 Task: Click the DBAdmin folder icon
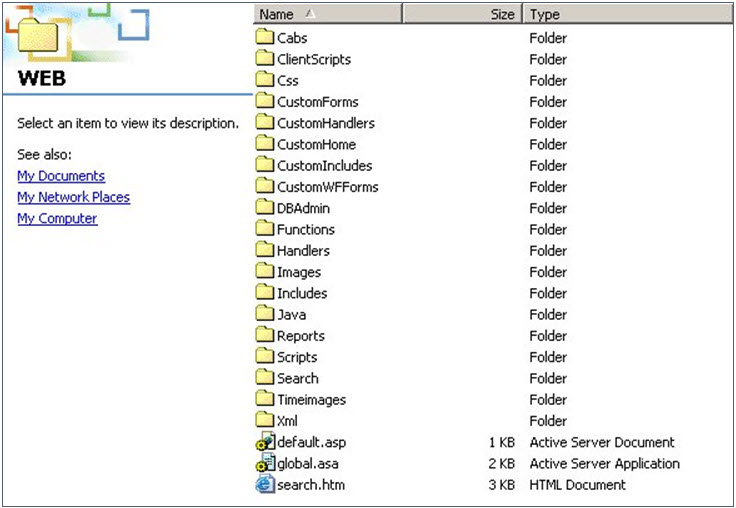pyautogui.click(x=265, y=207)
